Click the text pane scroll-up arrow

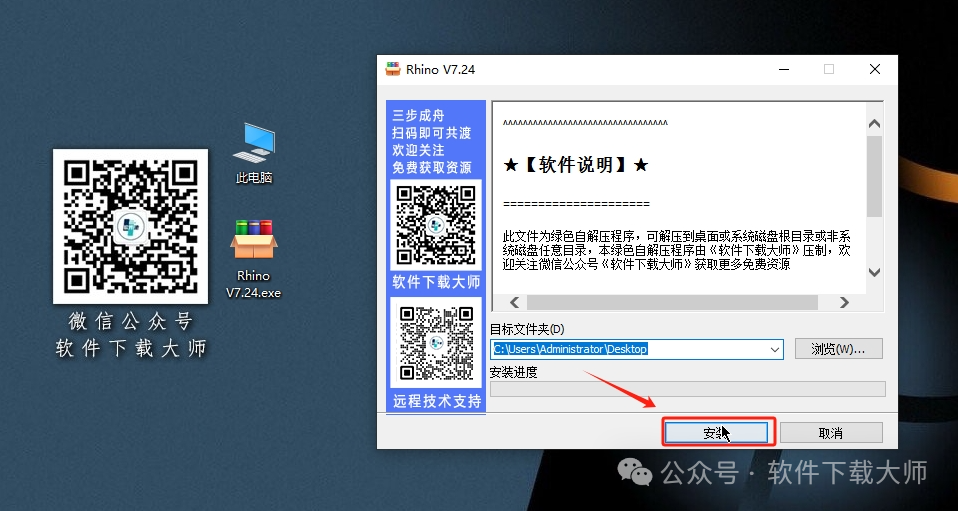[x=874, y=124]
